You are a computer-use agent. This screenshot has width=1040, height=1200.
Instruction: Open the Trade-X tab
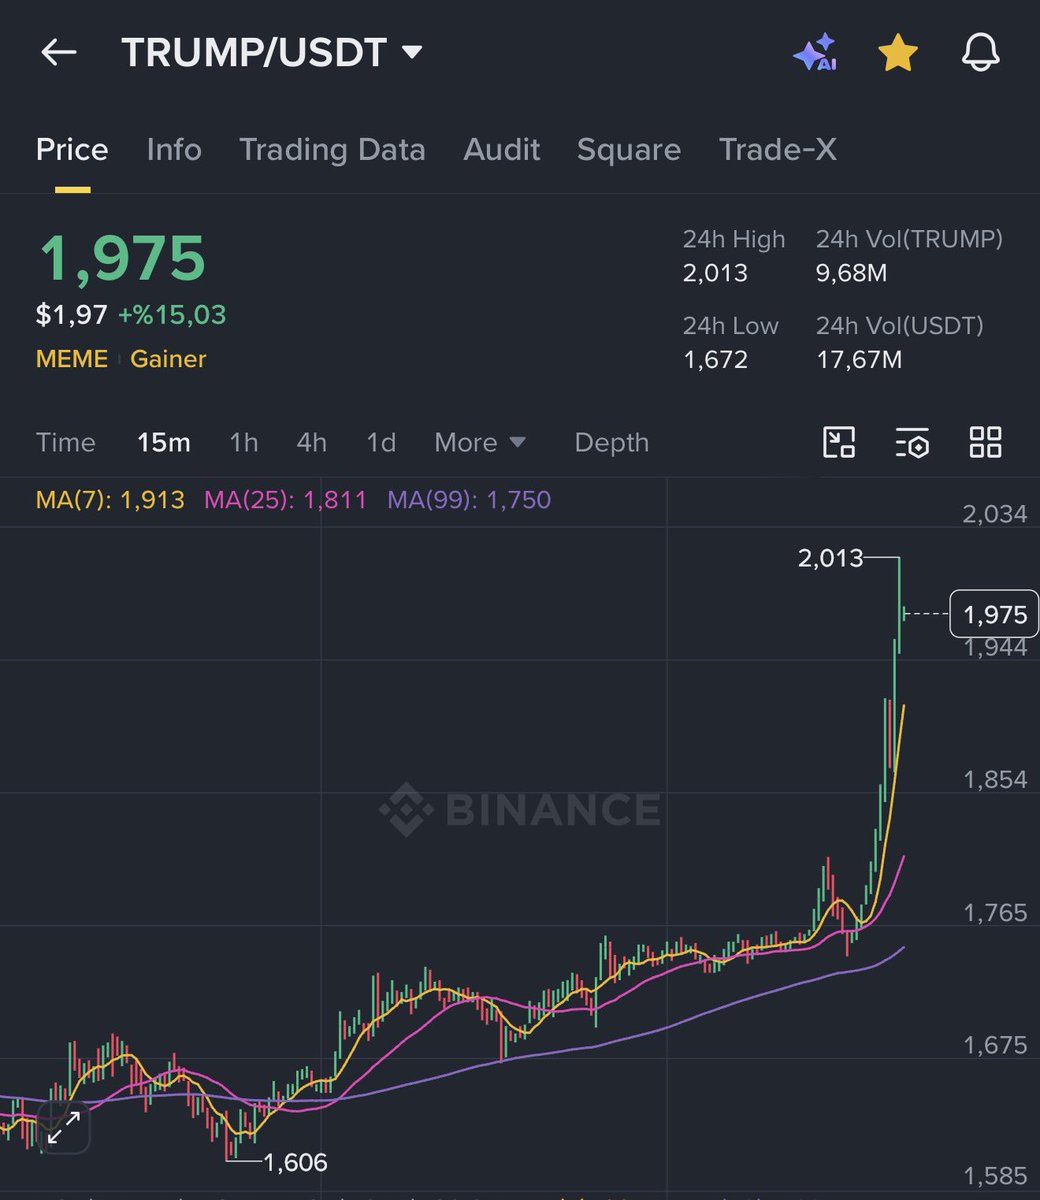click(x=778, y=149)
